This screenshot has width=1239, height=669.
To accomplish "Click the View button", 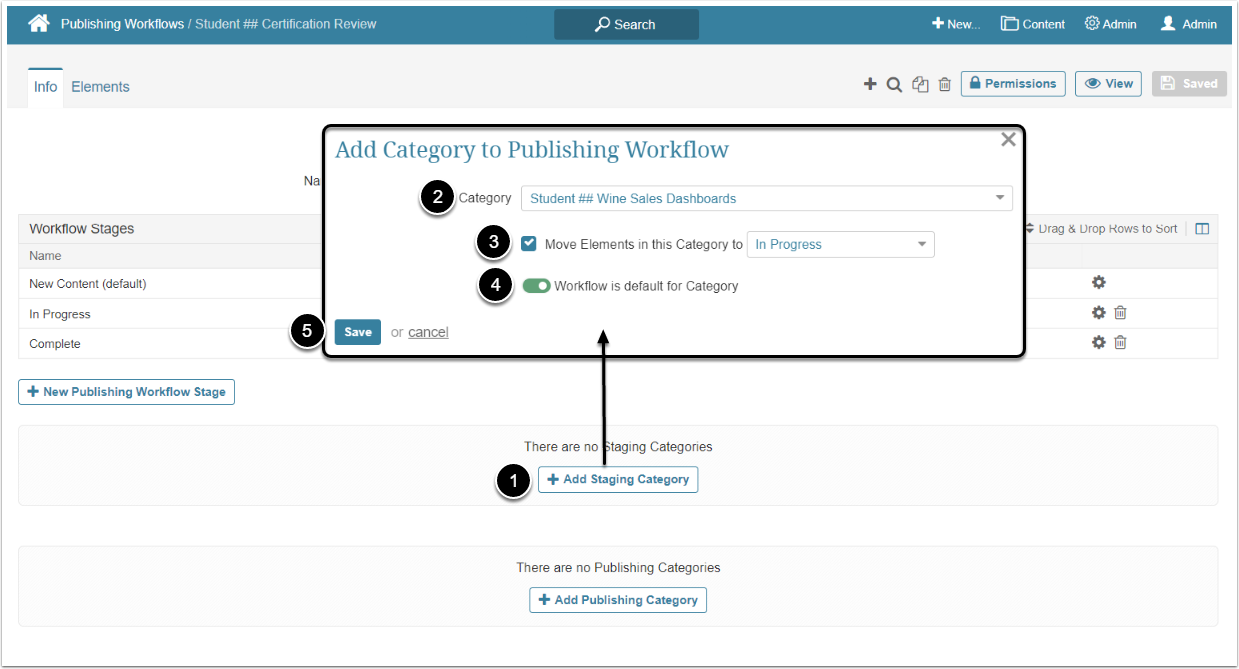I will point(1108,84).
